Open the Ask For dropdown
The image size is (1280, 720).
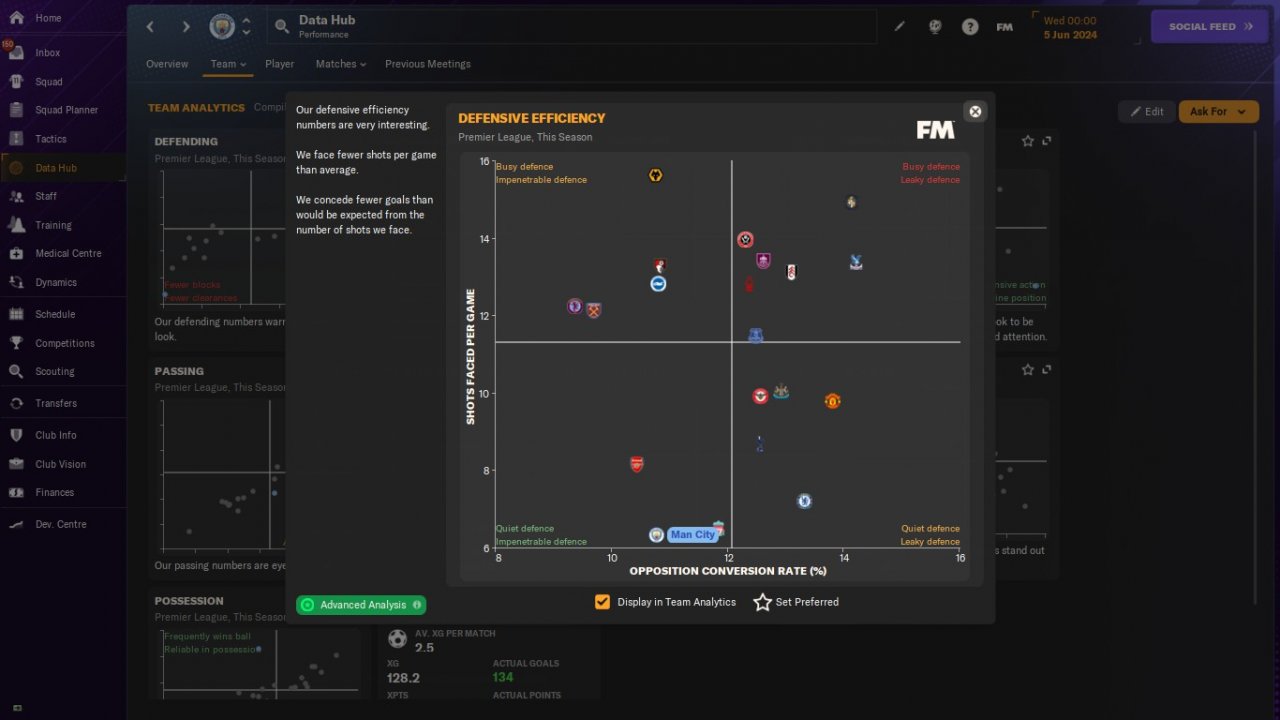(x=1218, y=112)
